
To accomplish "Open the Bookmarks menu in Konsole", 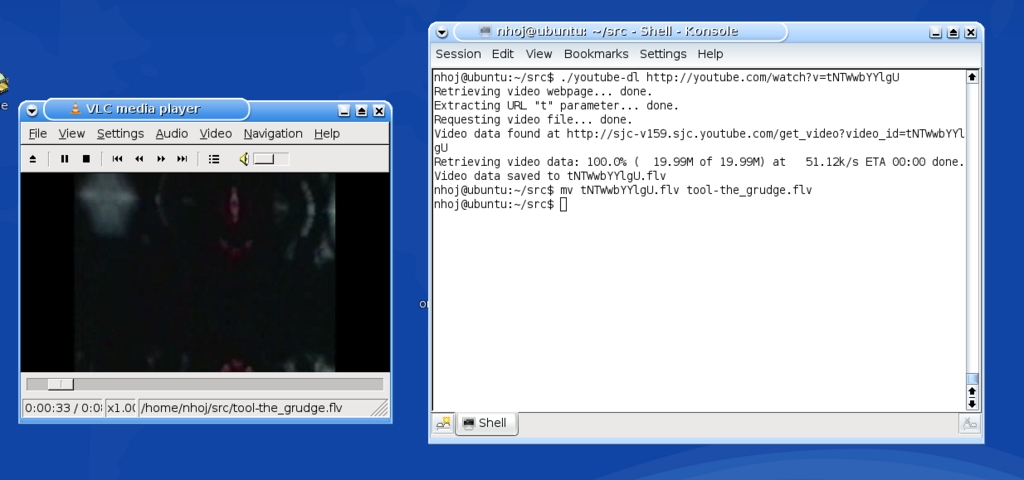I will (596, 54).
